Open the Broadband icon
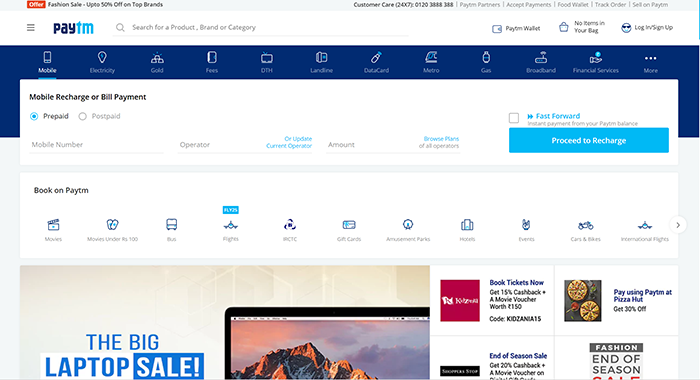 coord(541,58)
